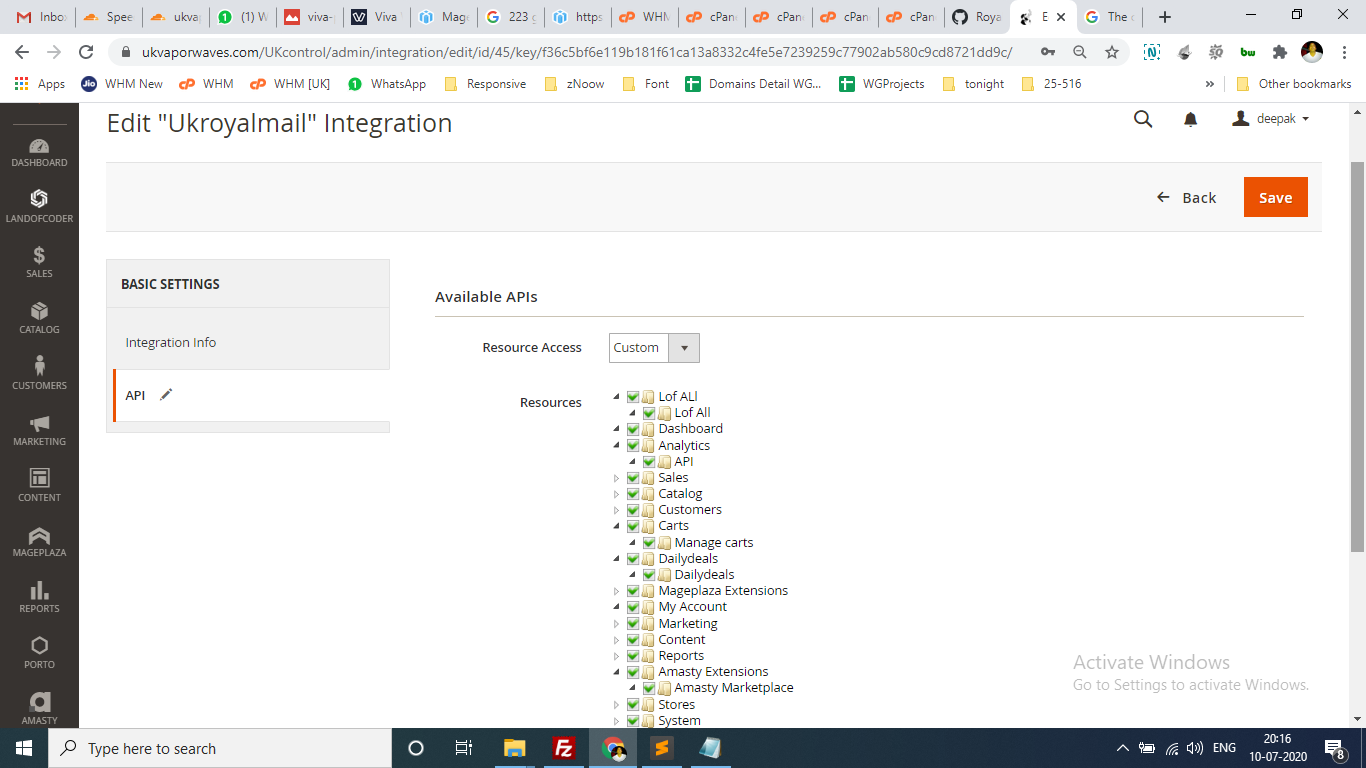
Task: Click the orange Save button
Action: (1275, 197)
